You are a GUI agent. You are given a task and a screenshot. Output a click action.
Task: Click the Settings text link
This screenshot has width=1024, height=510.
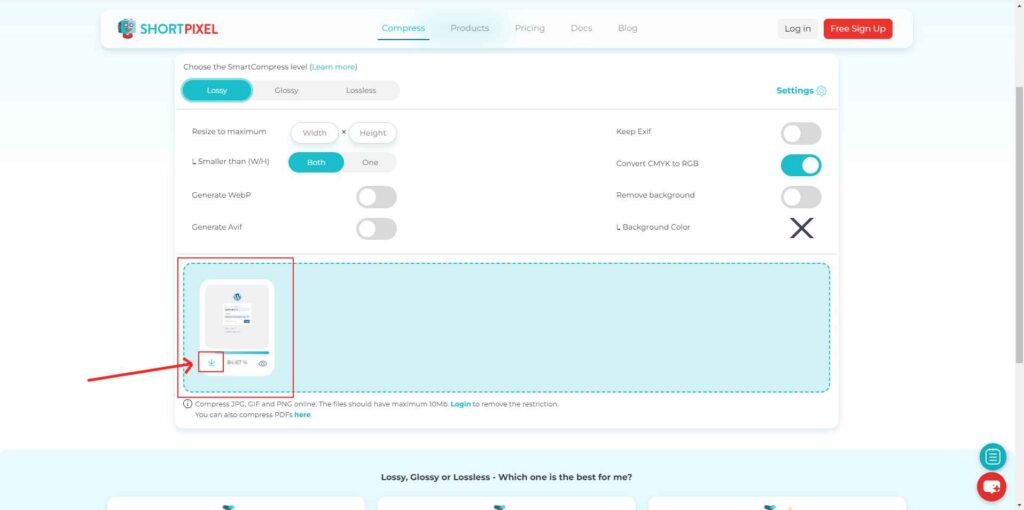tap(795, 91)
